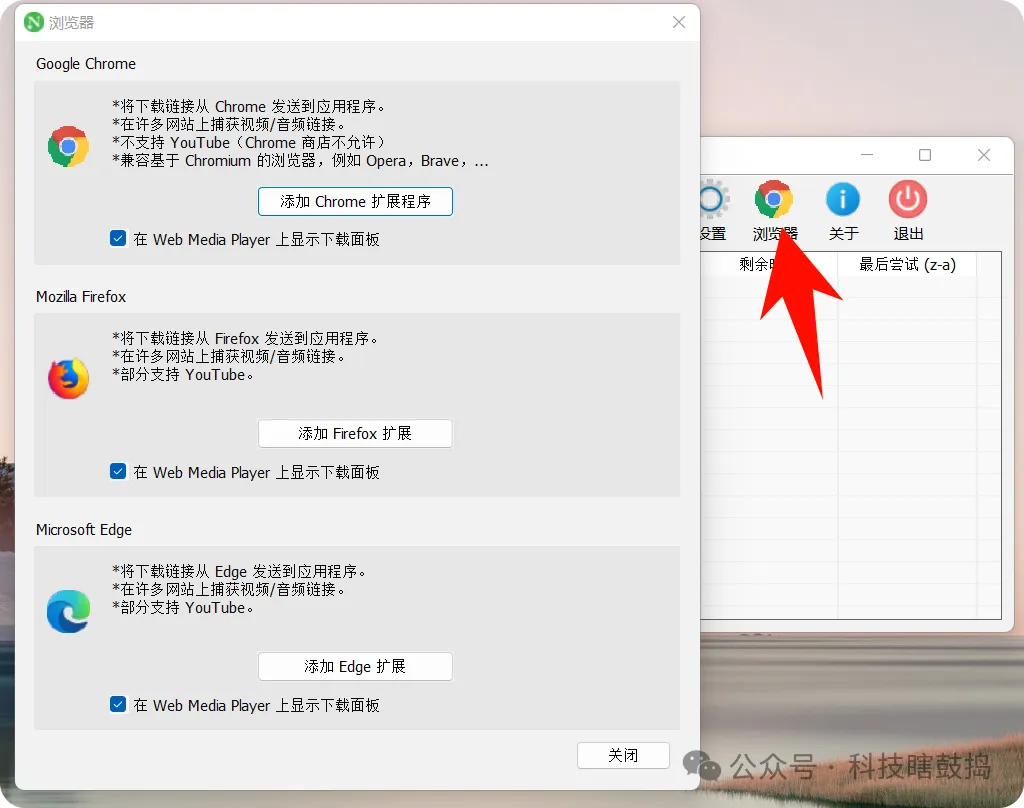Click the Microsoft Edge section heading
This screenshot has width=1024, height=808.
pyautogui.click(x=84, y=530)
